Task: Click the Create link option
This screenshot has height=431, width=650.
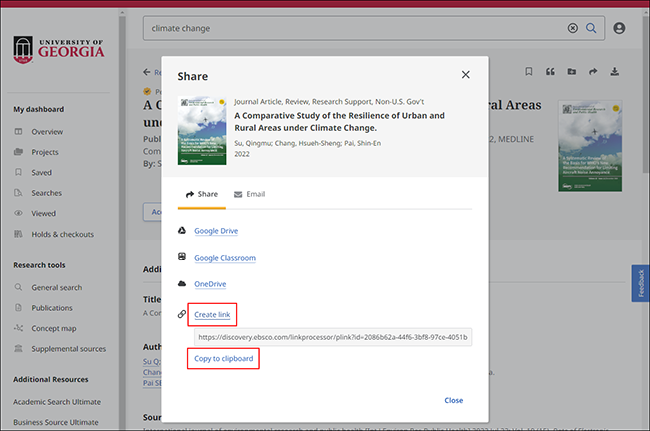Action: (212, 315)
